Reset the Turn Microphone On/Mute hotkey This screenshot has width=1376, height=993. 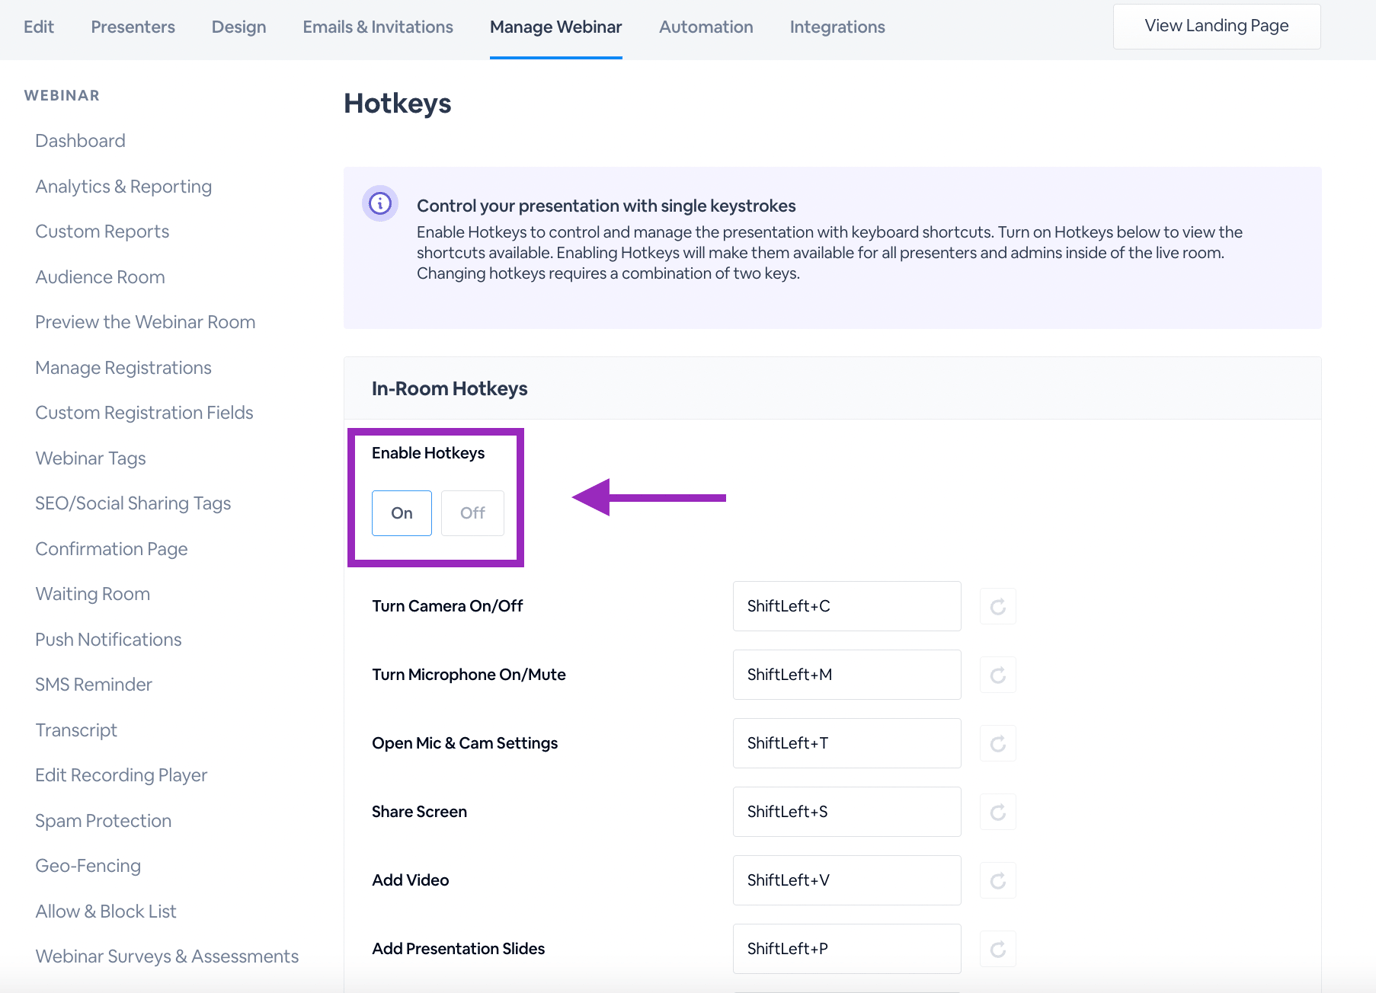[x=997, y=675]
